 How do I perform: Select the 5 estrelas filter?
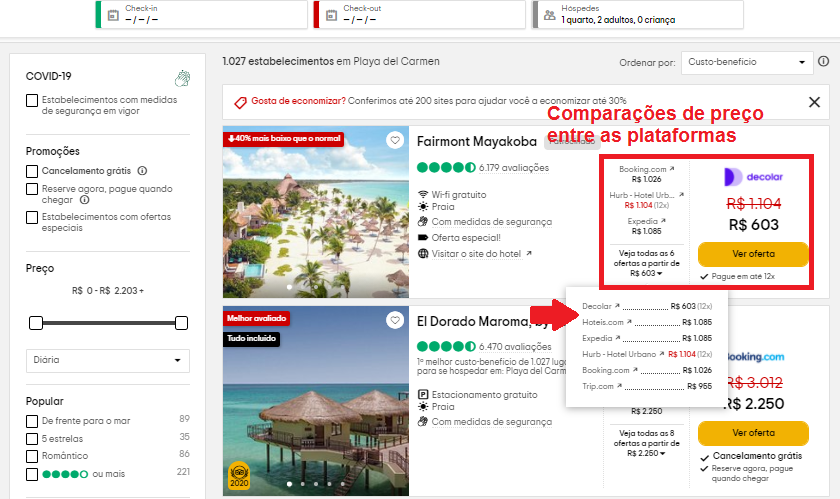(32, 439)
